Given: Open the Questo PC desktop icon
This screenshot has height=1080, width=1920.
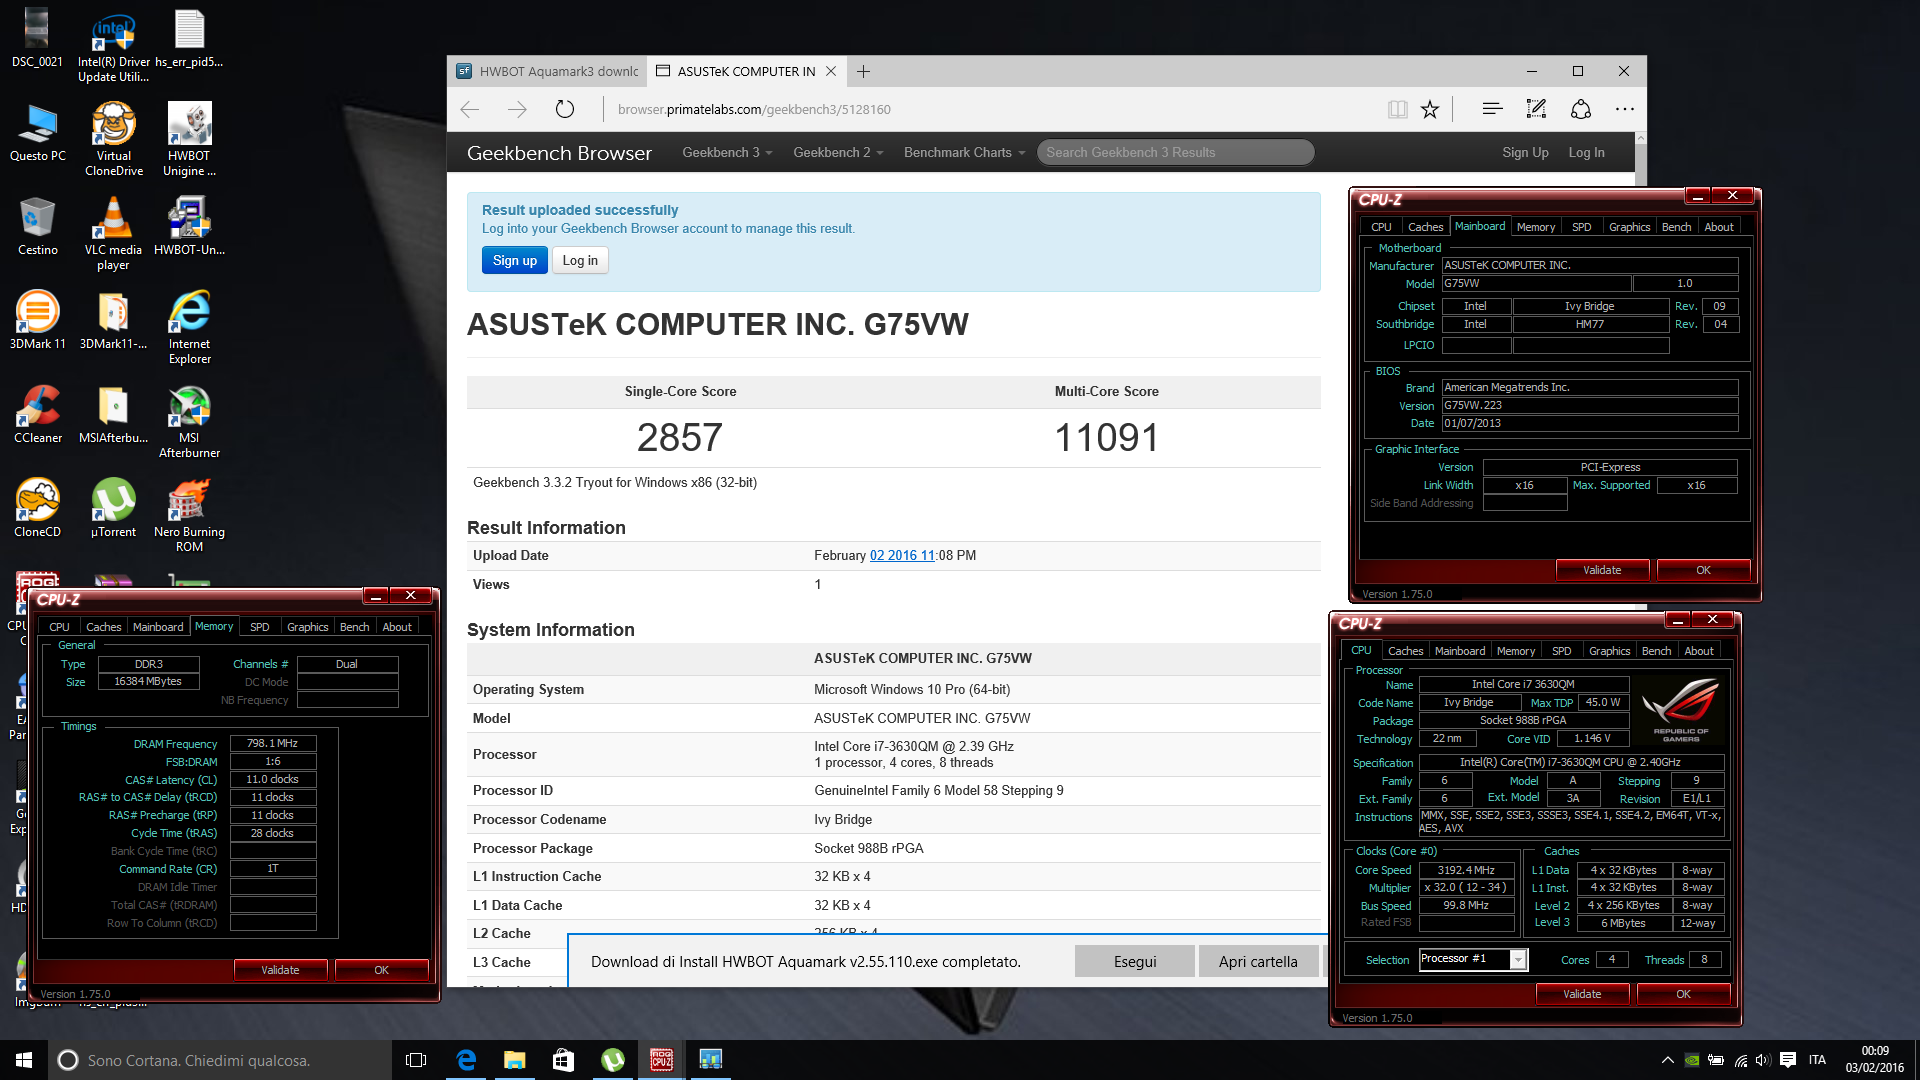Looking at the screenshot, I should coord(37,133).
